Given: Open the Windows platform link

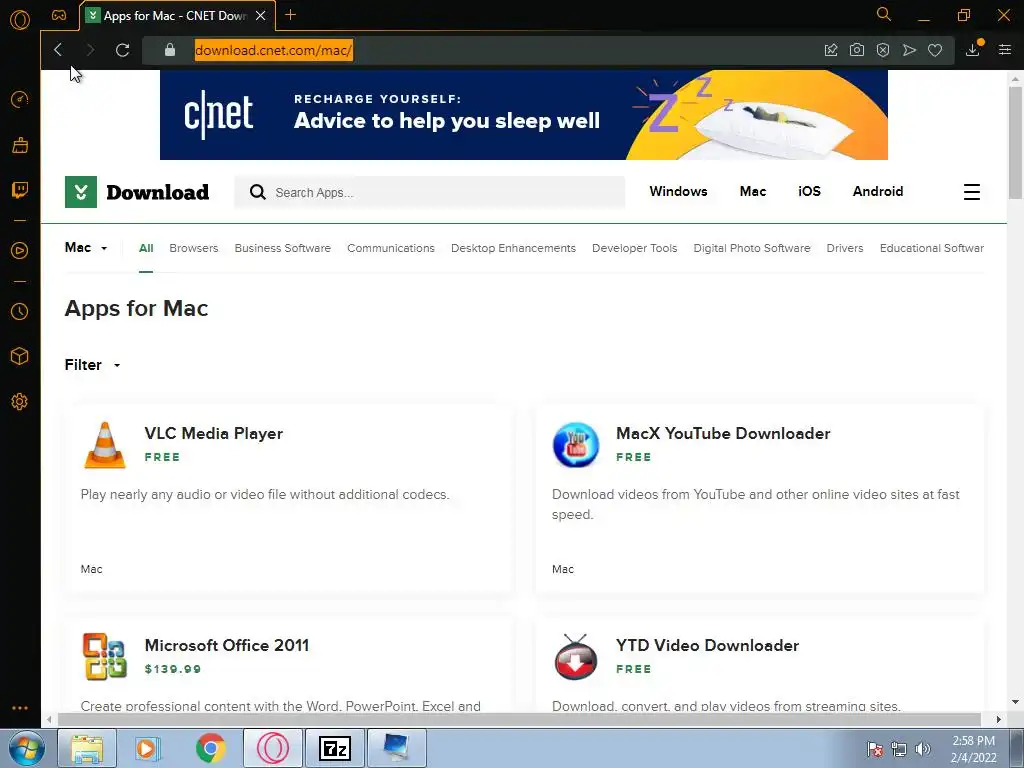Looking at the screenshot, I should [x=678, y=191].
